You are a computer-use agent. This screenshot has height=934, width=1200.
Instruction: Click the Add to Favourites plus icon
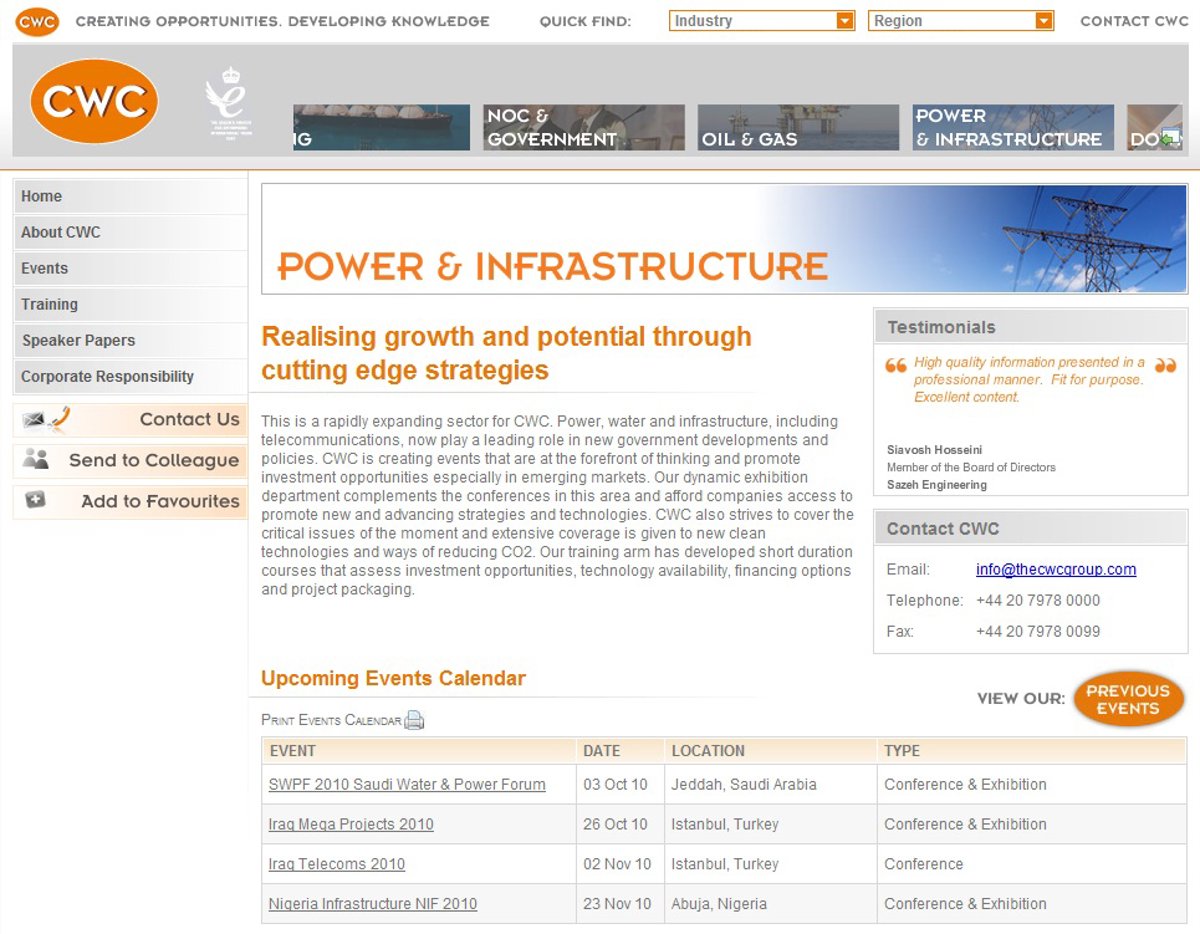[35, 501]
